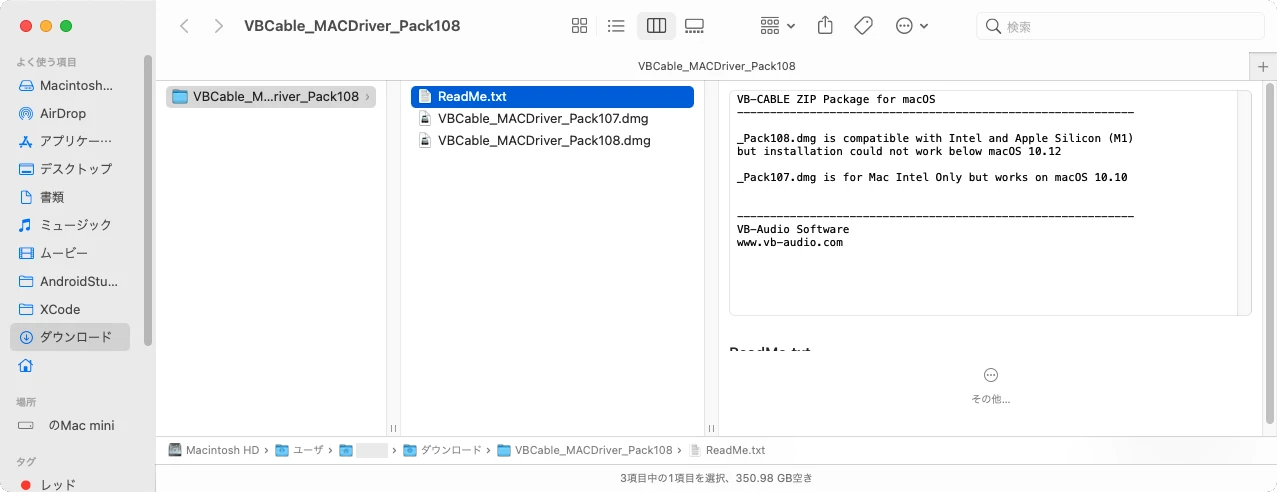Click the デスクトップ icon in sidebar
This screenshot has height=492, width=1277.
point(26,169)
